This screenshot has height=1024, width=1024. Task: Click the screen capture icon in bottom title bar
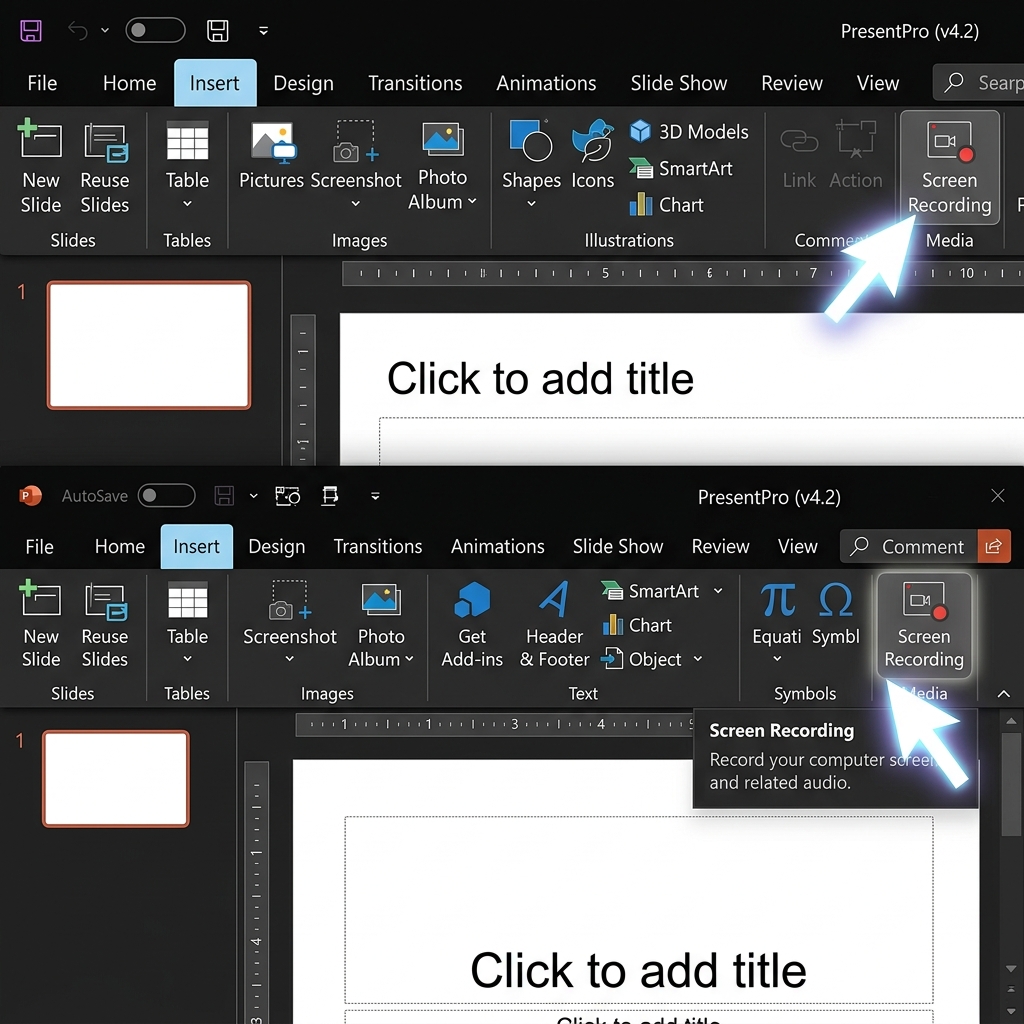[x=287, y=496]
